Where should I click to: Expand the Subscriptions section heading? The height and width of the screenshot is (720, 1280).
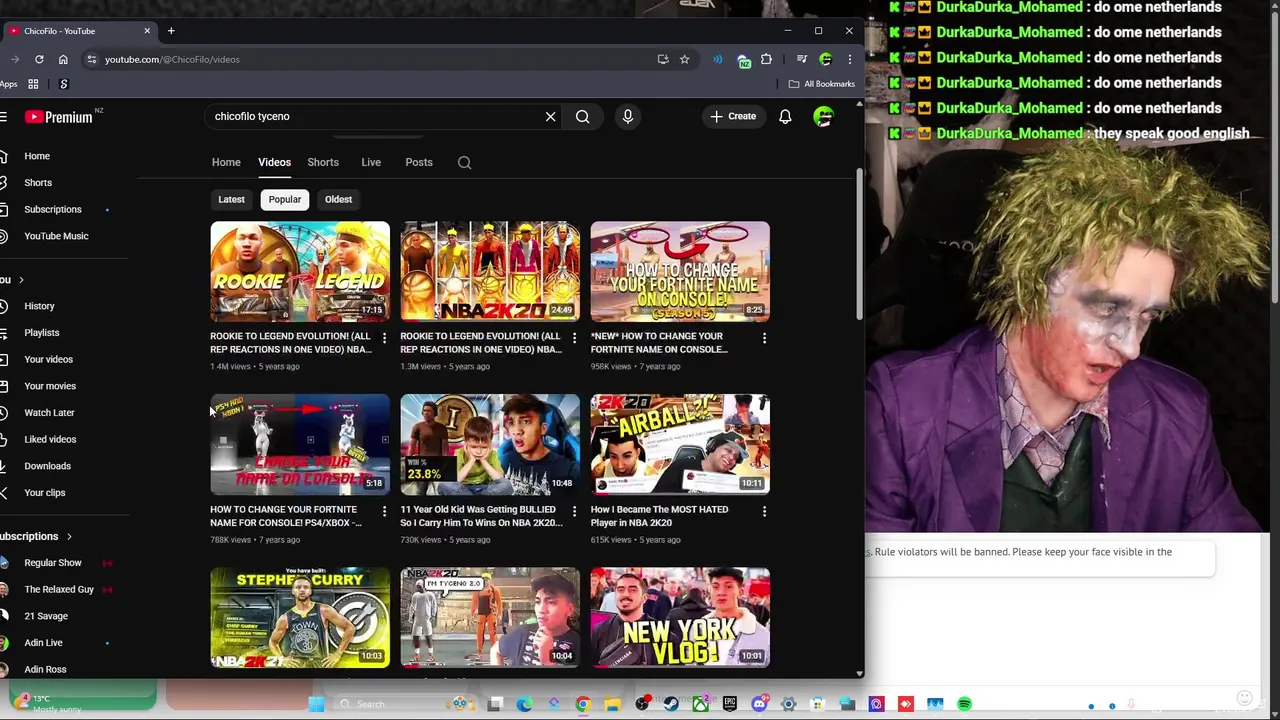pos(35,536)
